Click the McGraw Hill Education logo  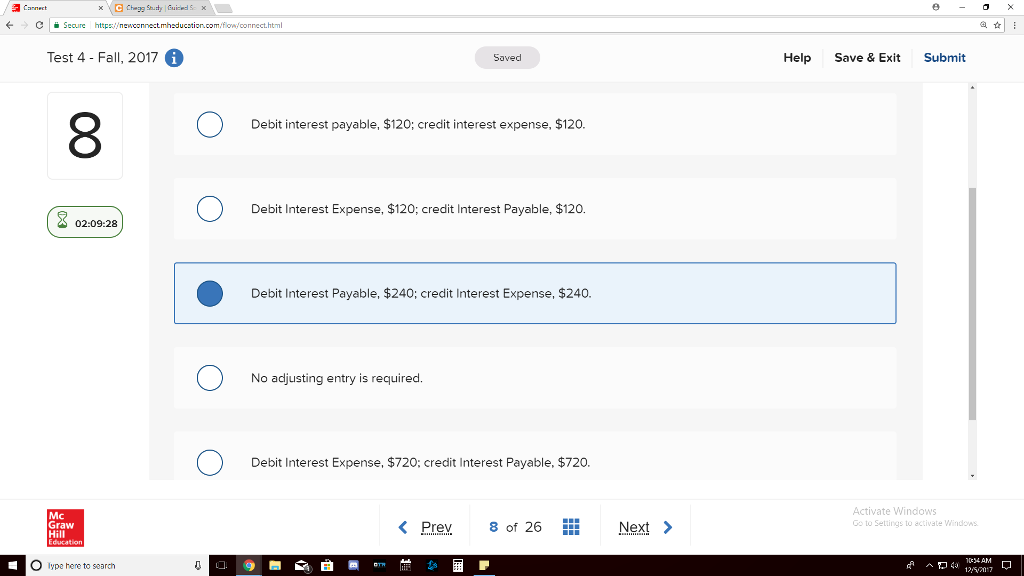[64, 528]
